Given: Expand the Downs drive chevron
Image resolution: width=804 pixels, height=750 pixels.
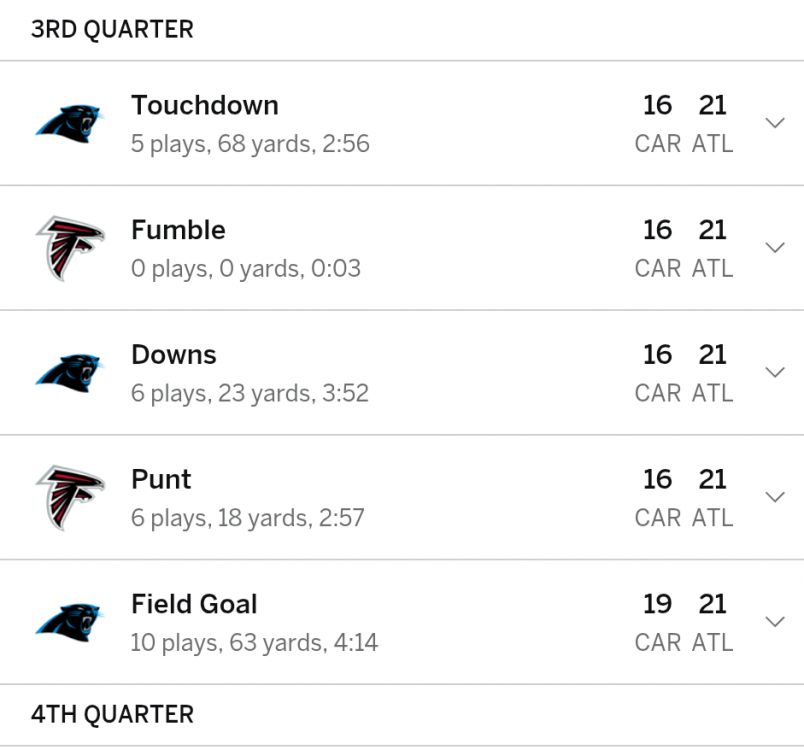Looking at the screenshot, I should pos(775,372).
